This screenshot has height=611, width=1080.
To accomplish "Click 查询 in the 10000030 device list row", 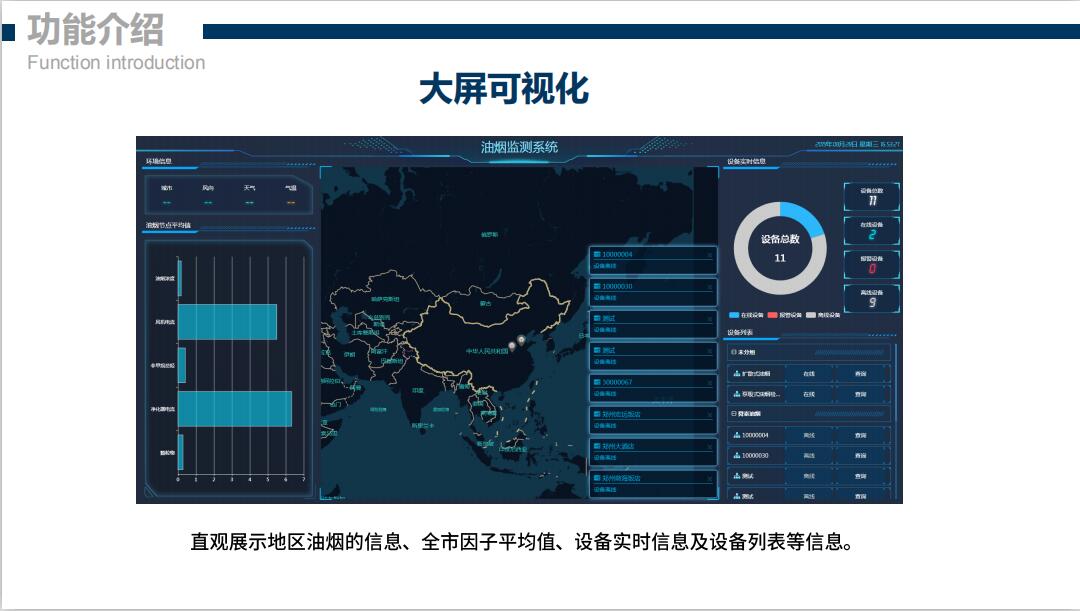I will pyautogui.click(x=860, y=455).
